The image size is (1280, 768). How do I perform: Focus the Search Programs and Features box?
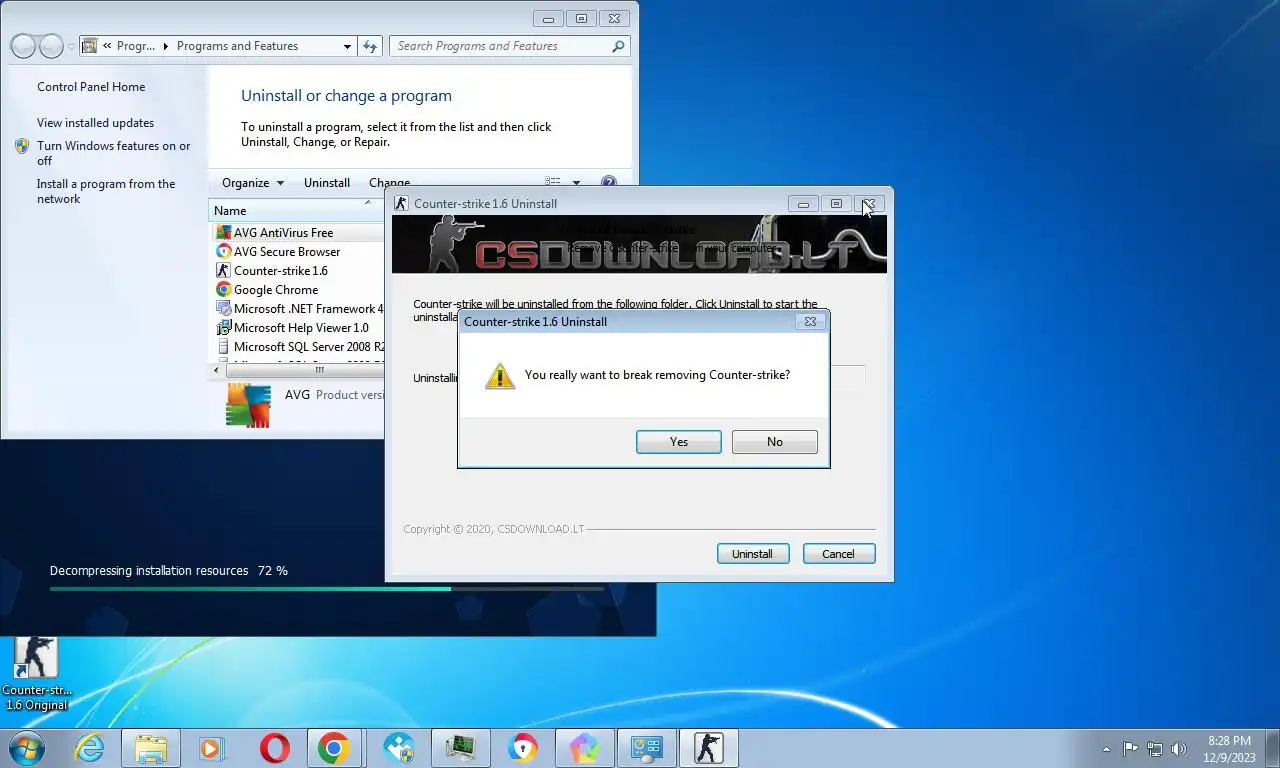(x=500, y=46)
